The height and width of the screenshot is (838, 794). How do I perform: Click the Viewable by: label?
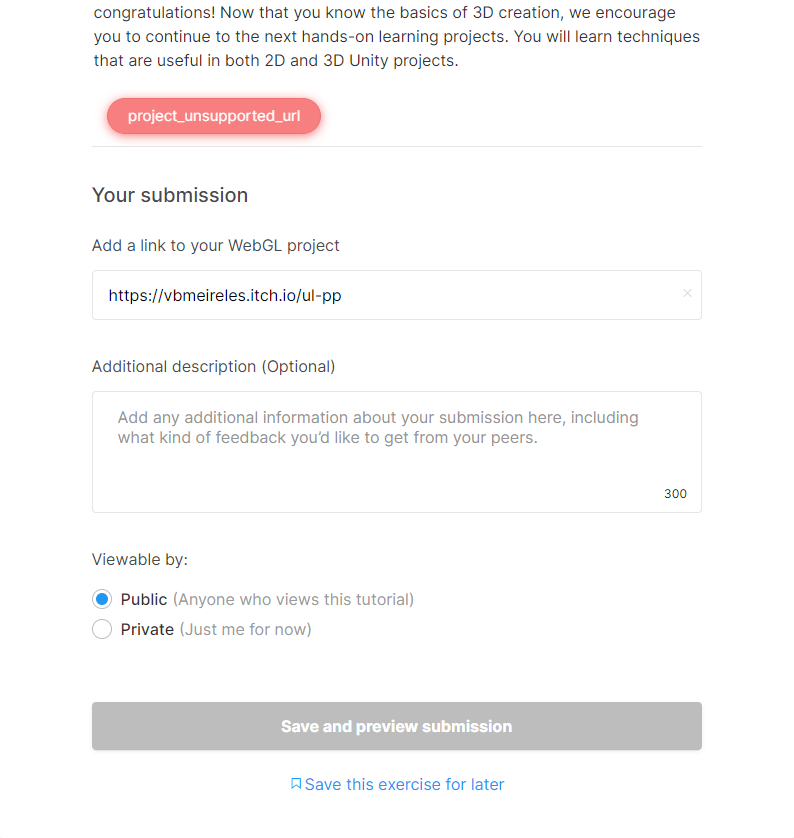coord(140,559)
